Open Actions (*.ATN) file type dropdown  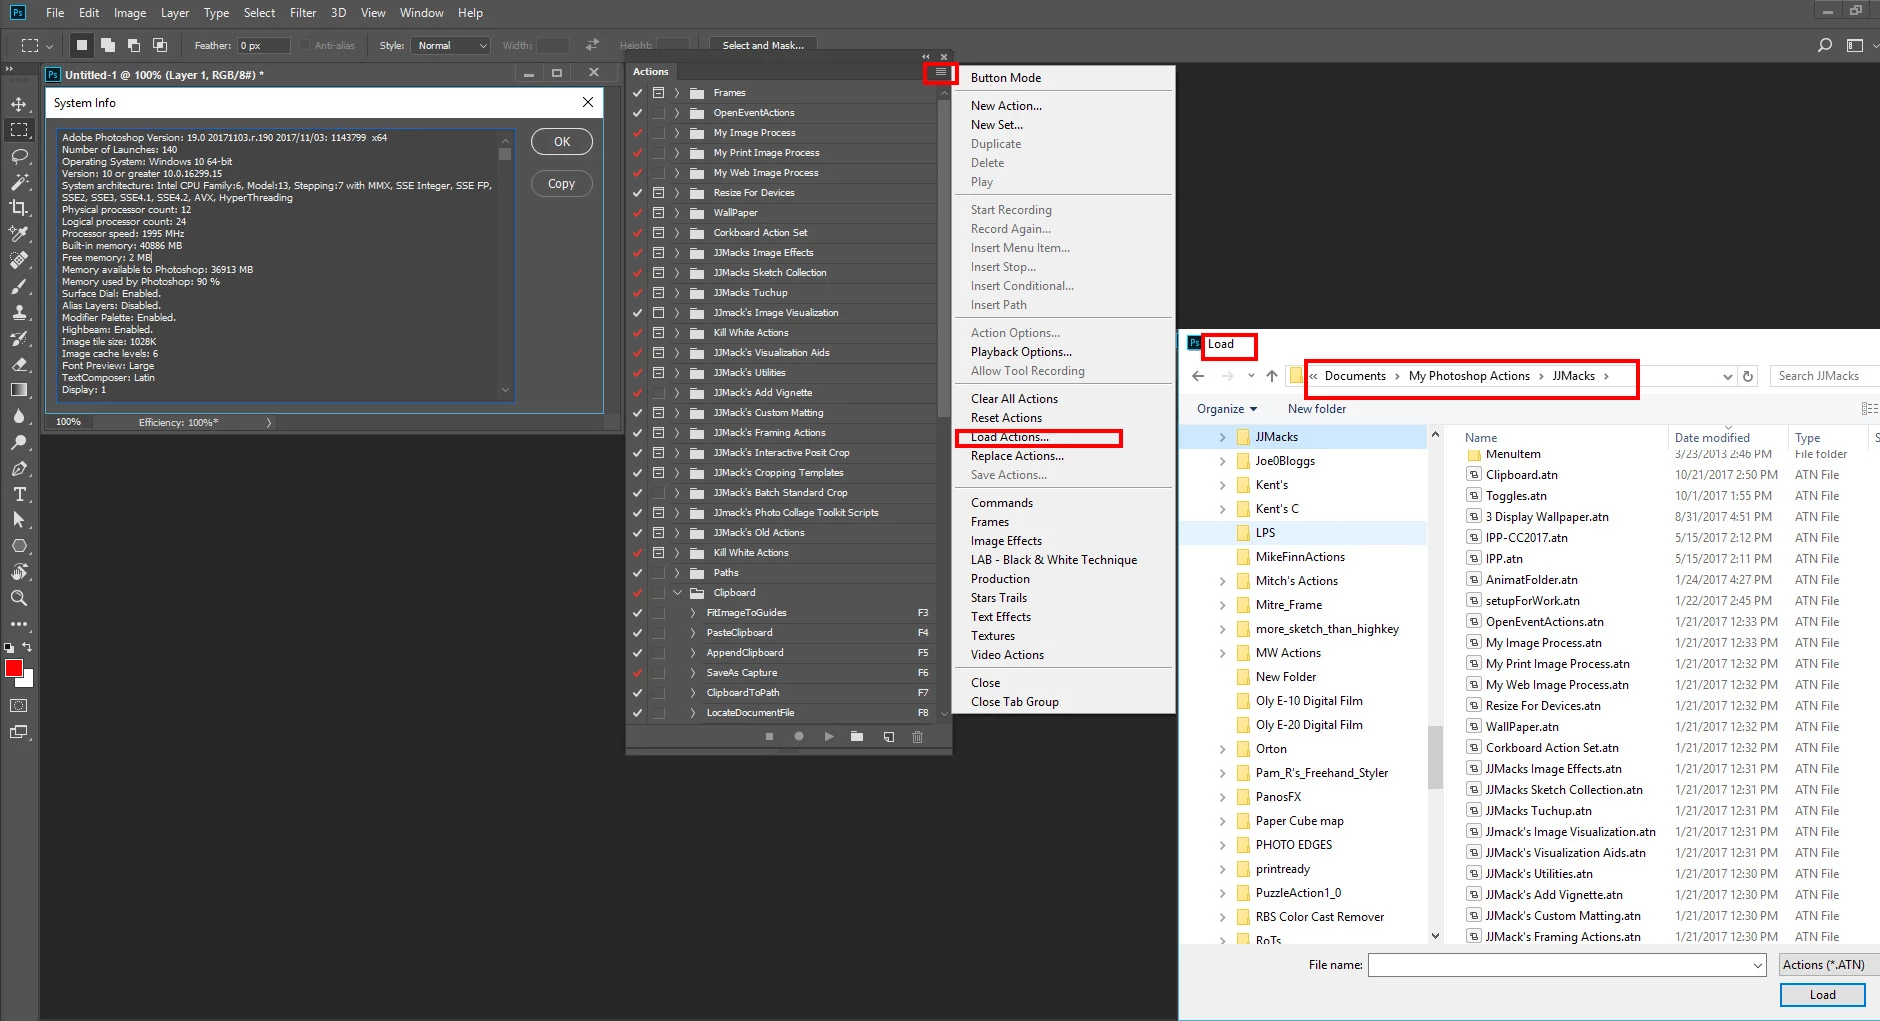coord(1828,965)
